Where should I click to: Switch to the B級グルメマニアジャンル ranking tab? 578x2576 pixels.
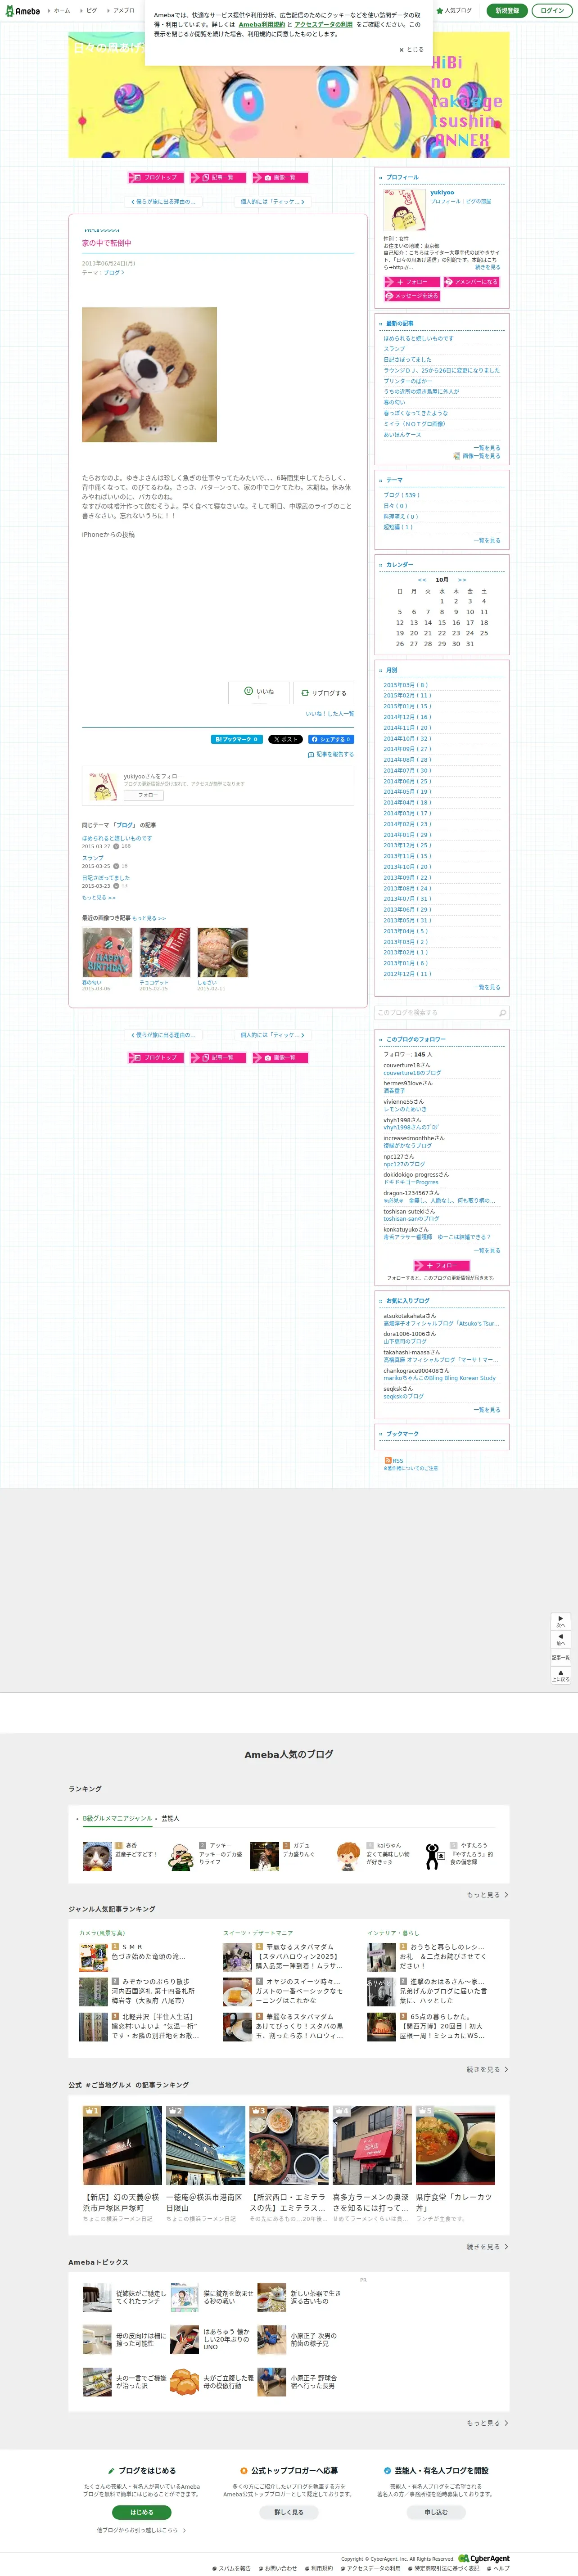[117, 1819]
